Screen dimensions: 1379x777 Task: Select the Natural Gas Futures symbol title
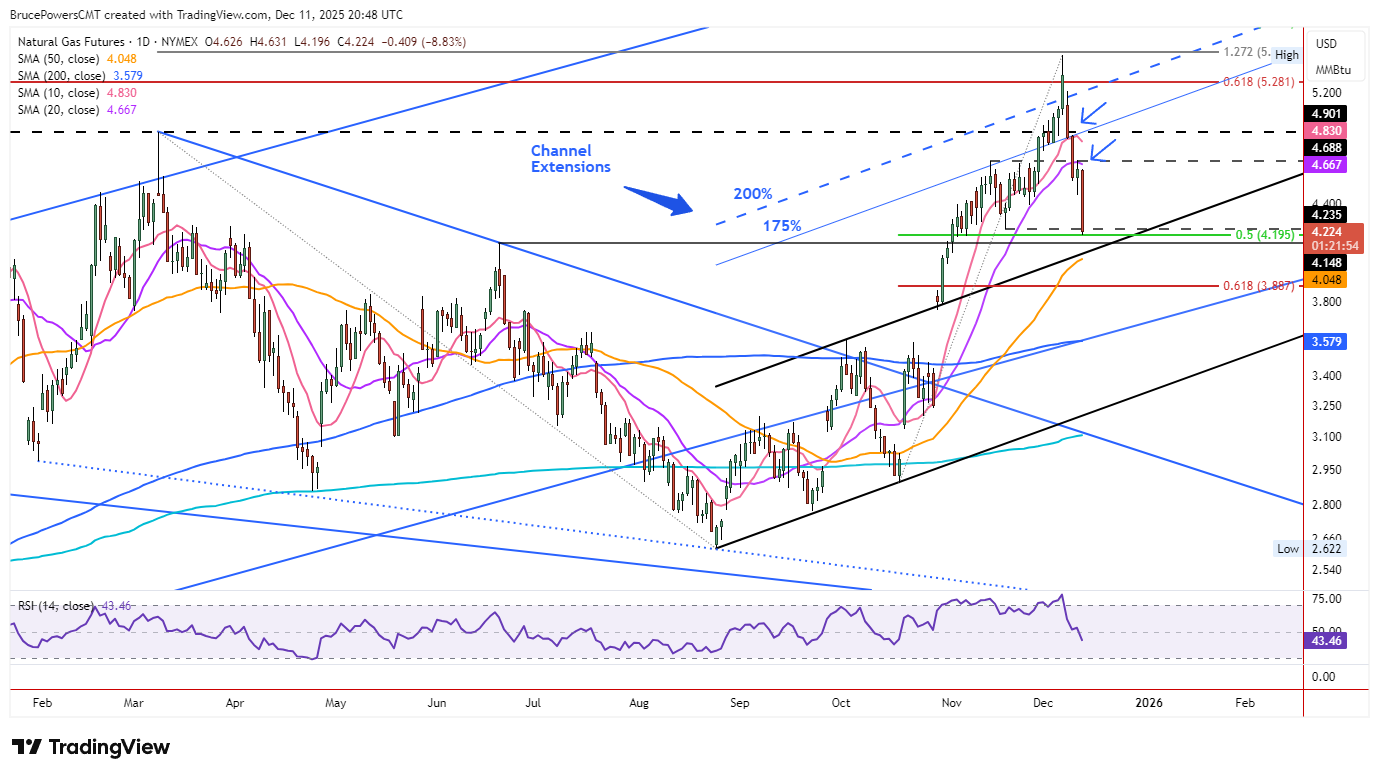pos(72,42)
